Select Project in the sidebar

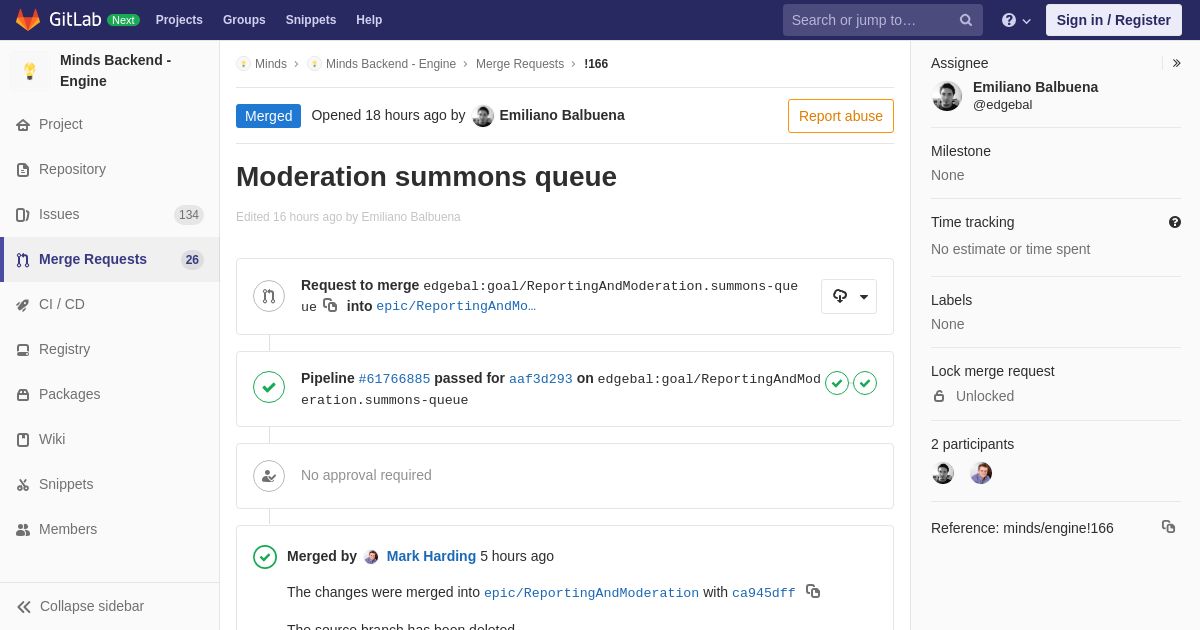pos(110,125)
